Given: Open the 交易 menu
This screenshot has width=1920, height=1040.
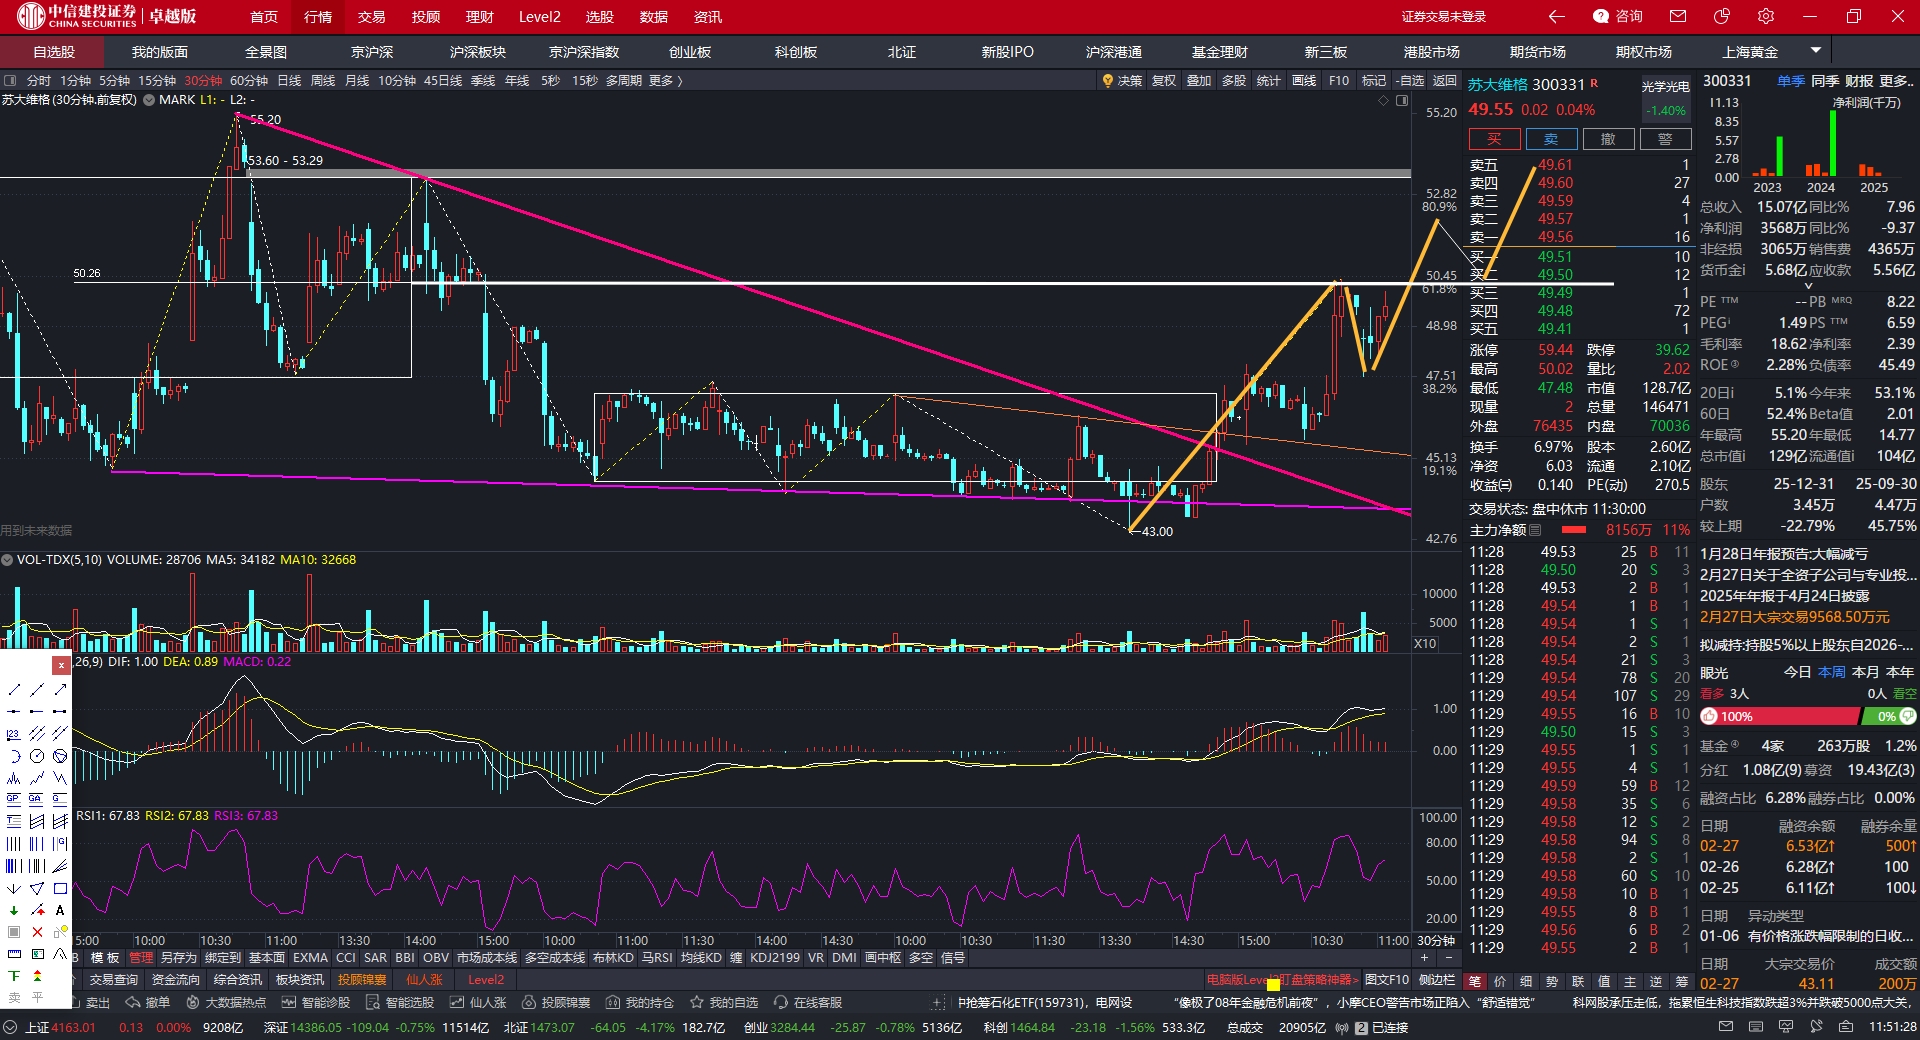Looking at the screenshot, I should click(372, 17).
